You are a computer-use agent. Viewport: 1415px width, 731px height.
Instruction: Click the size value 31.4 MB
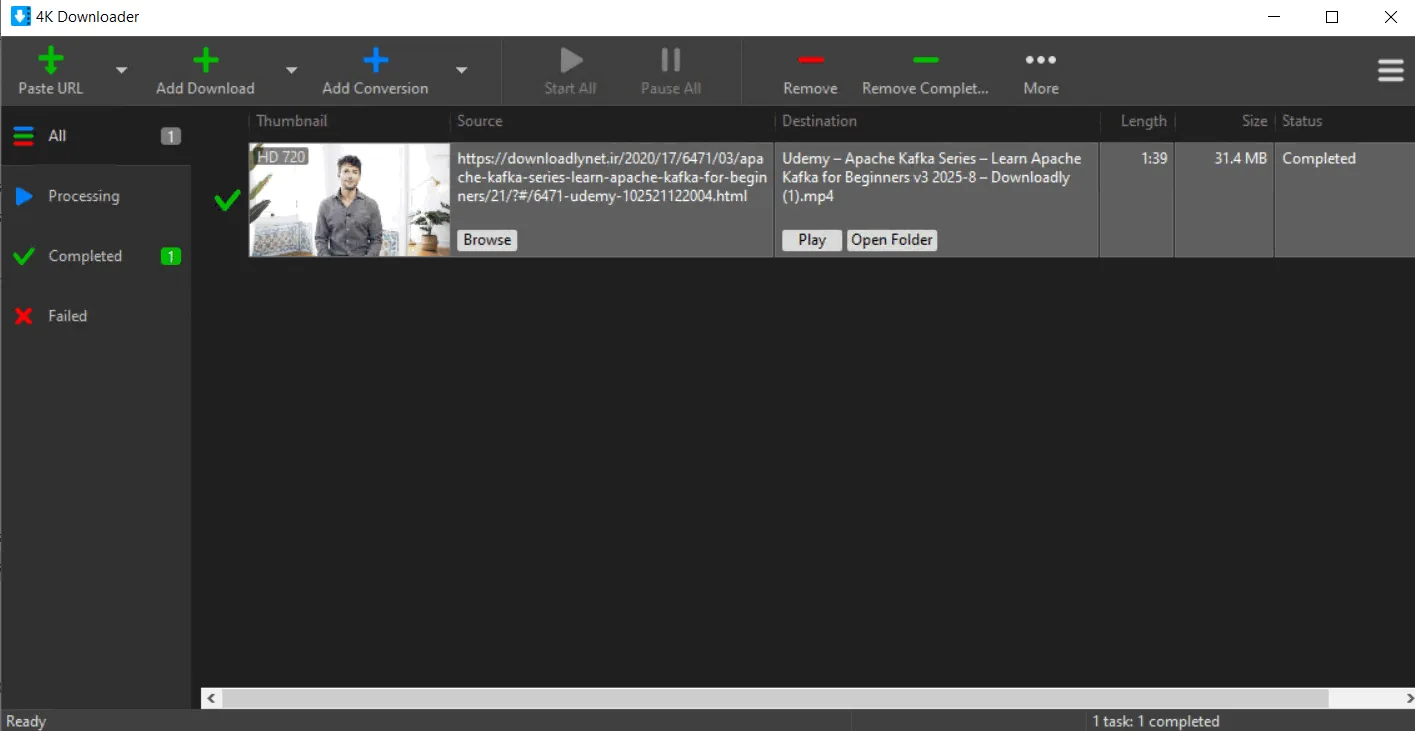pos(1241,158)
